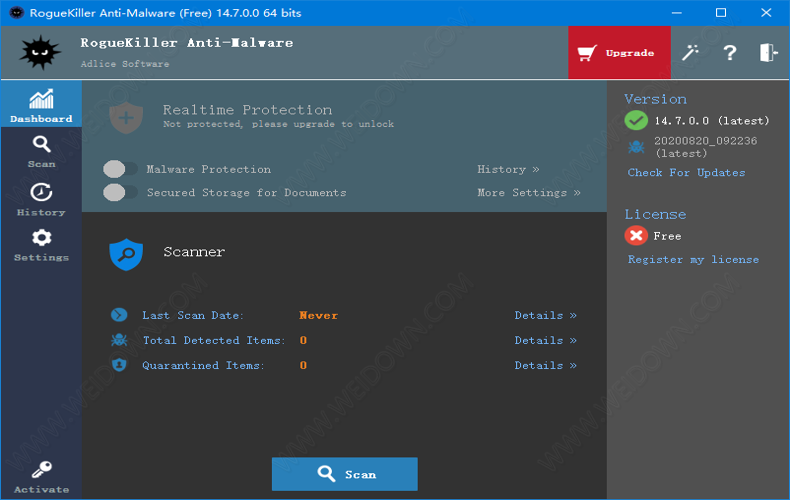
Task: Maximize the RogueKiller window
Action: point(721,13)
